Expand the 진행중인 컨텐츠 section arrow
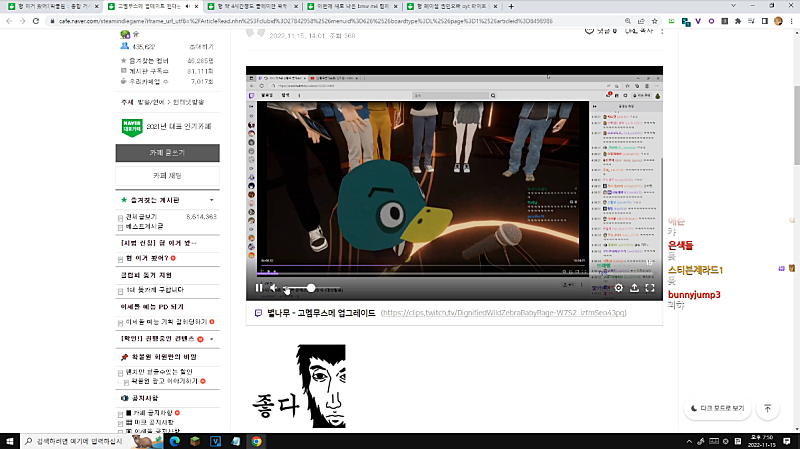Image resolution: width=800 pixels, height=449 pixels. pyautogui.click(x=212, y=339)
